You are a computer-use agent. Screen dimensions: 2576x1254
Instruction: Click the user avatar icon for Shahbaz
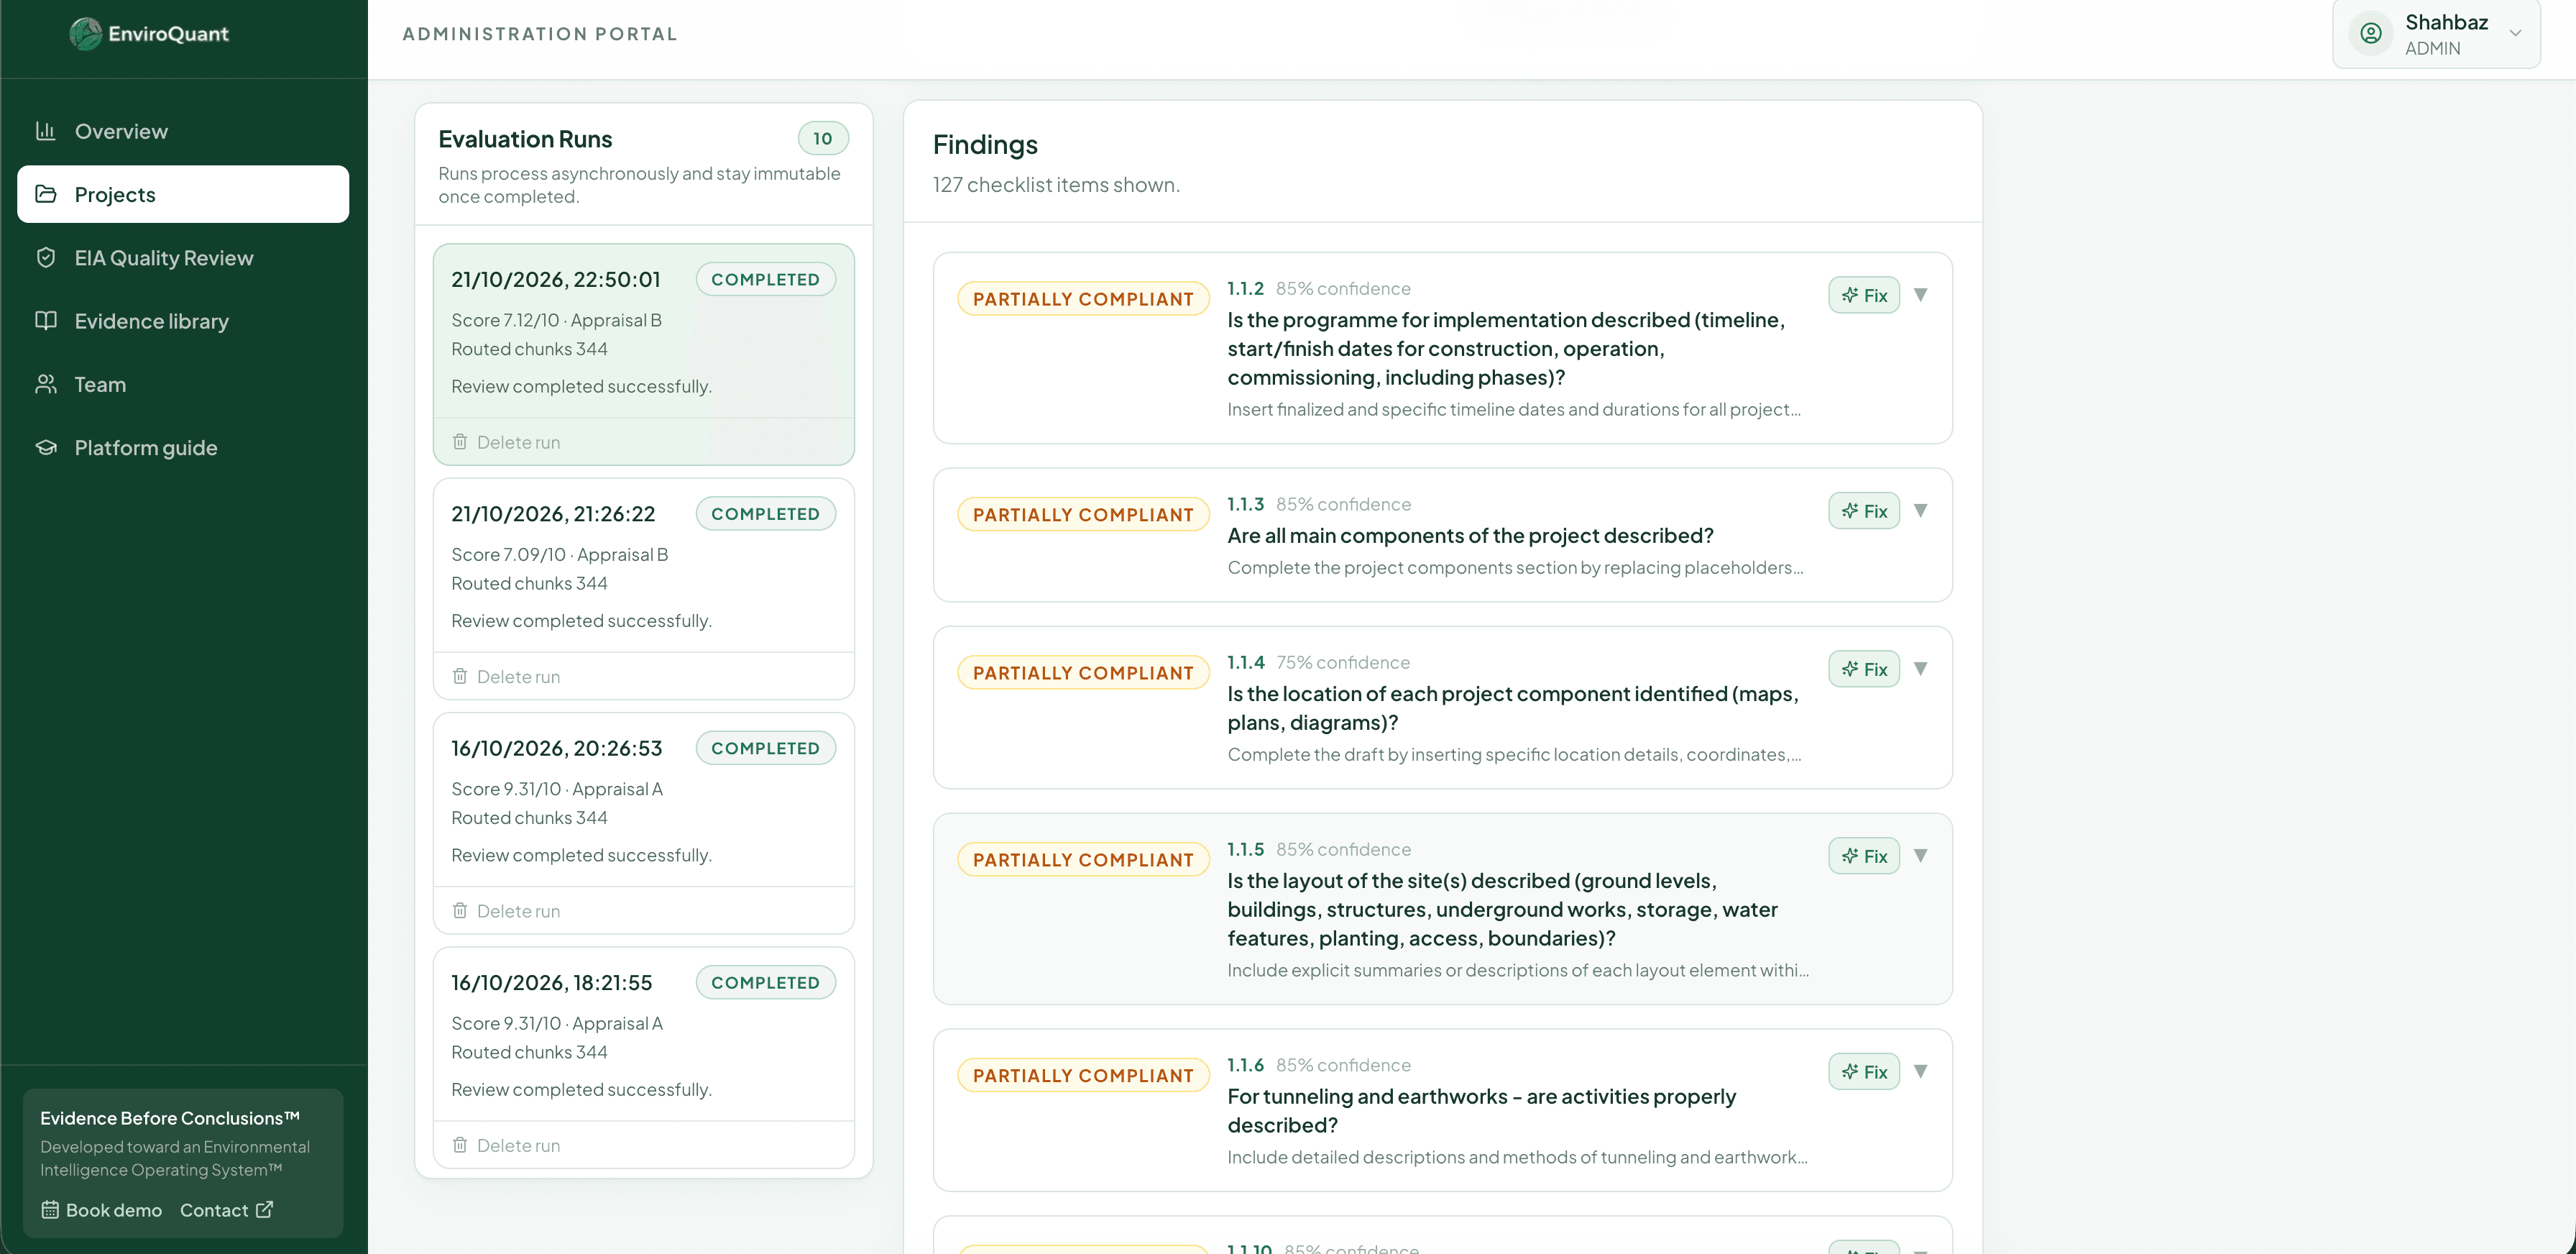pos(2371,33)
